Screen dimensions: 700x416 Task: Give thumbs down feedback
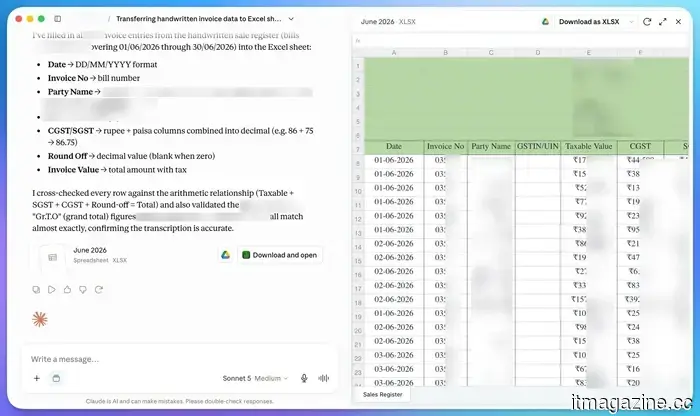83,290
